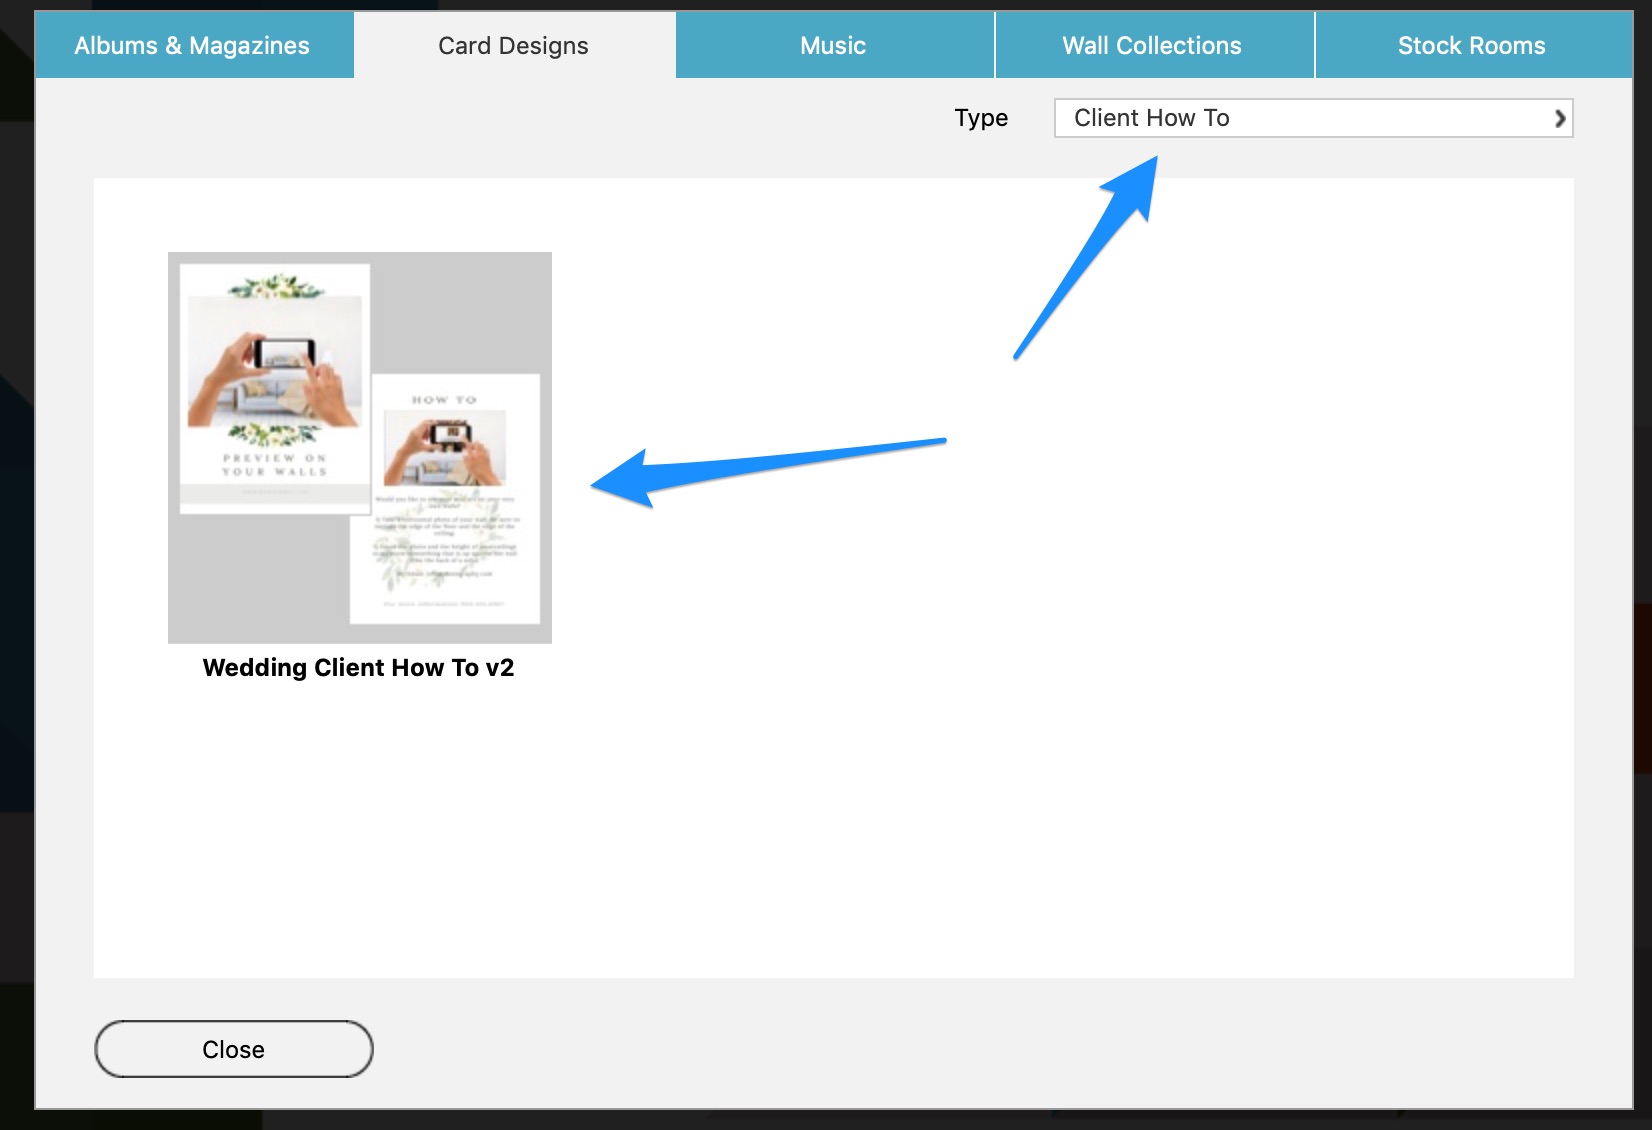Expand the Client How To type picker

pyautogui.click(x=1313, y=118)
